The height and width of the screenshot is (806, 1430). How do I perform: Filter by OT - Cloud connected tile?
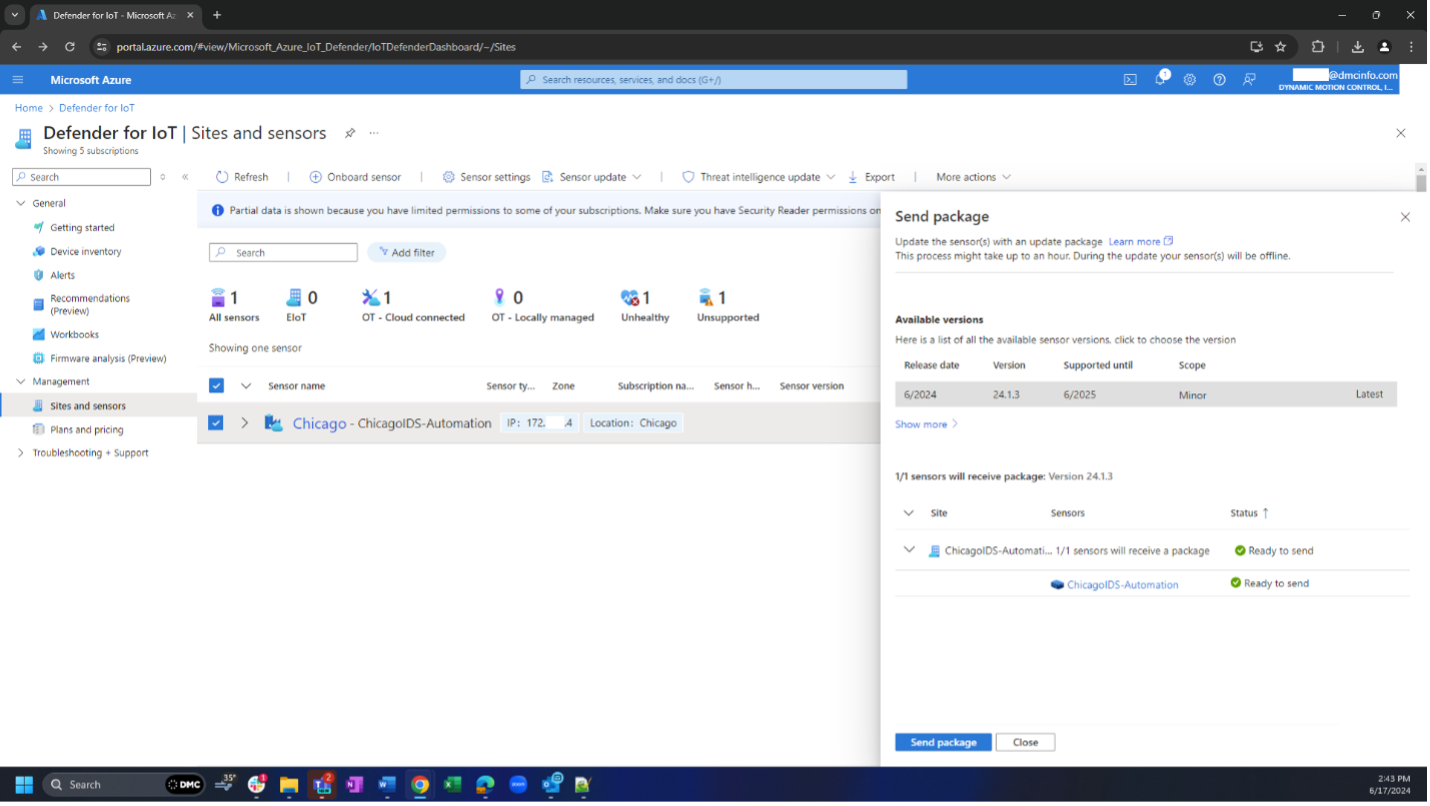click(x=412, y=305)
